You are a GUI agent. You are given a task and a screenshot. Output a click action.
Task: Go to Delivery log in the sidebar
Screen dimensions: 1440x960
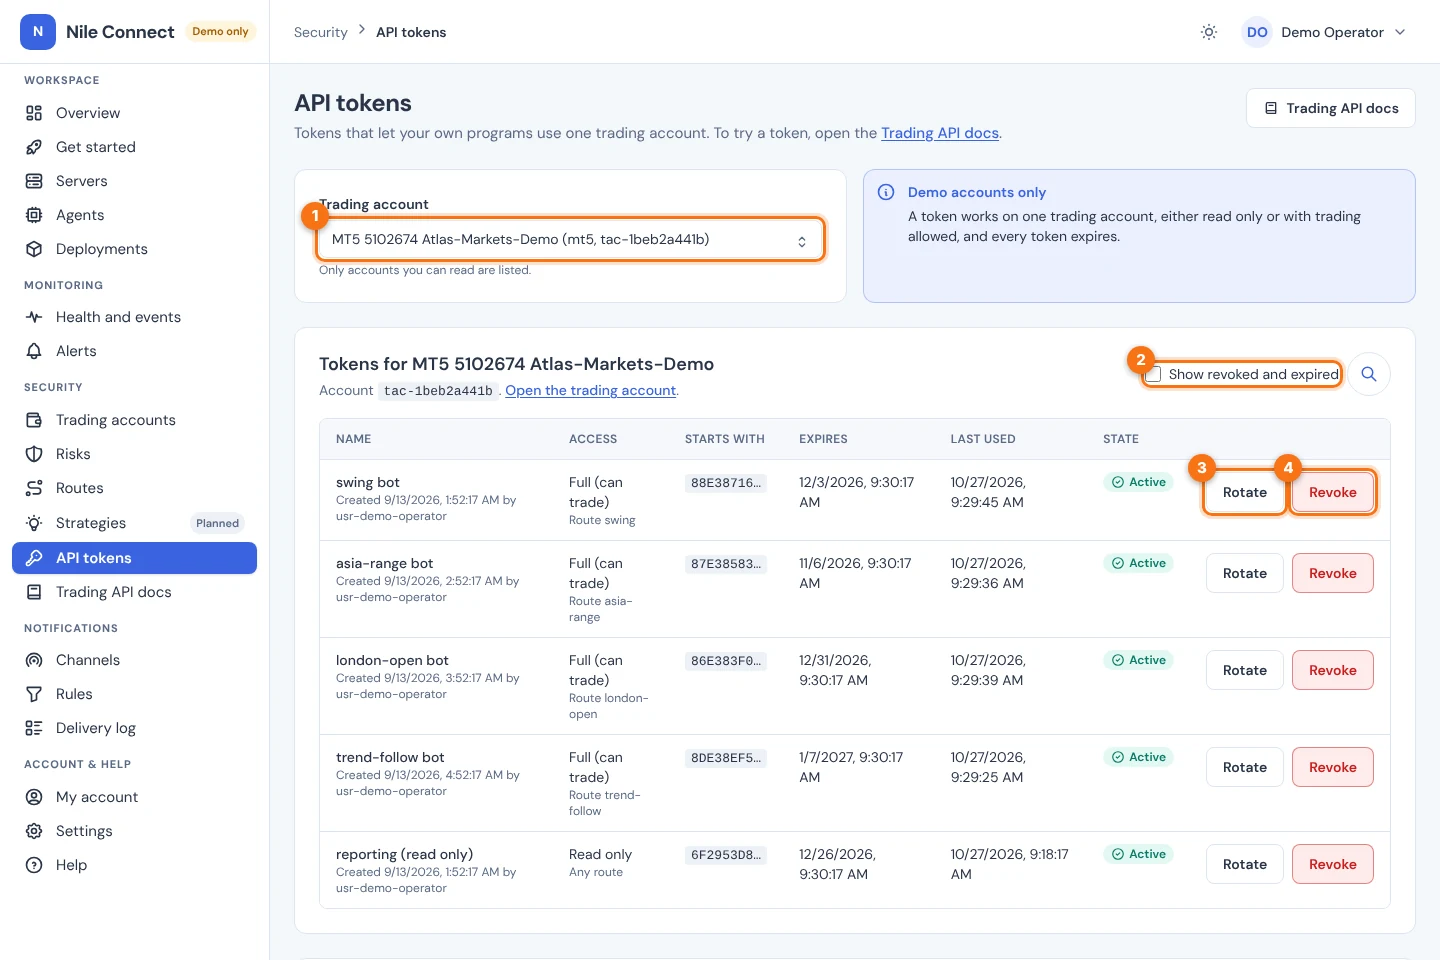pyautogui.click(x=134, y=728)
